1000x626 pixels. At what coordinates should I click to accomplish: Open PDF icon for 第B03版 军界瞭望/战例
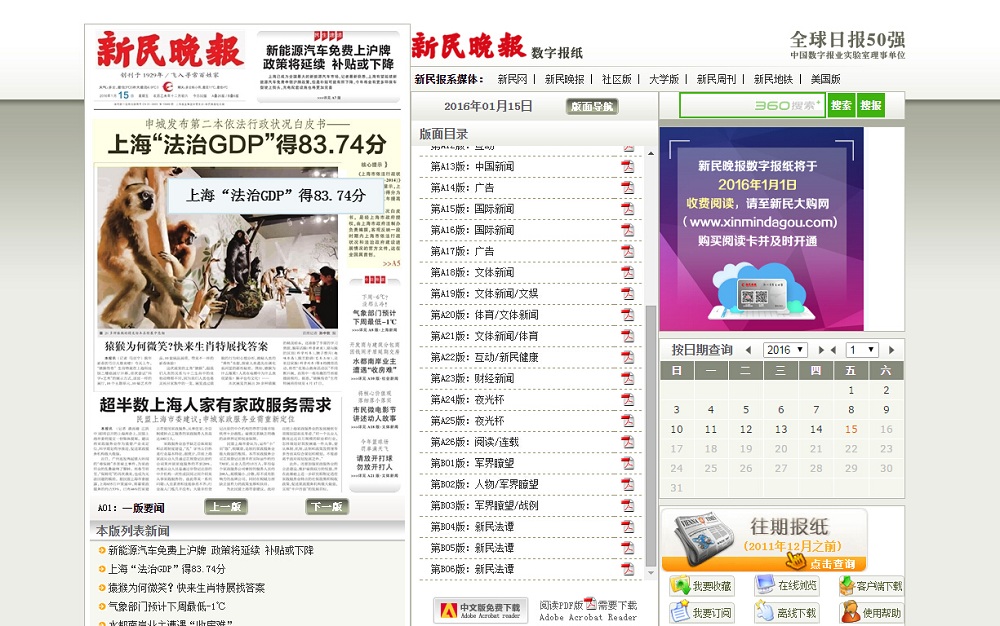click(628, 506)
